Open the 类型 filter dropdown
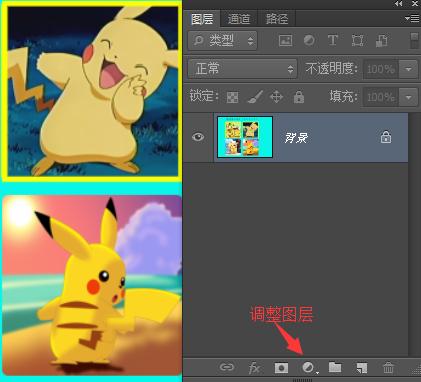This screenshot has width=421, height=382. click(222, 41)
